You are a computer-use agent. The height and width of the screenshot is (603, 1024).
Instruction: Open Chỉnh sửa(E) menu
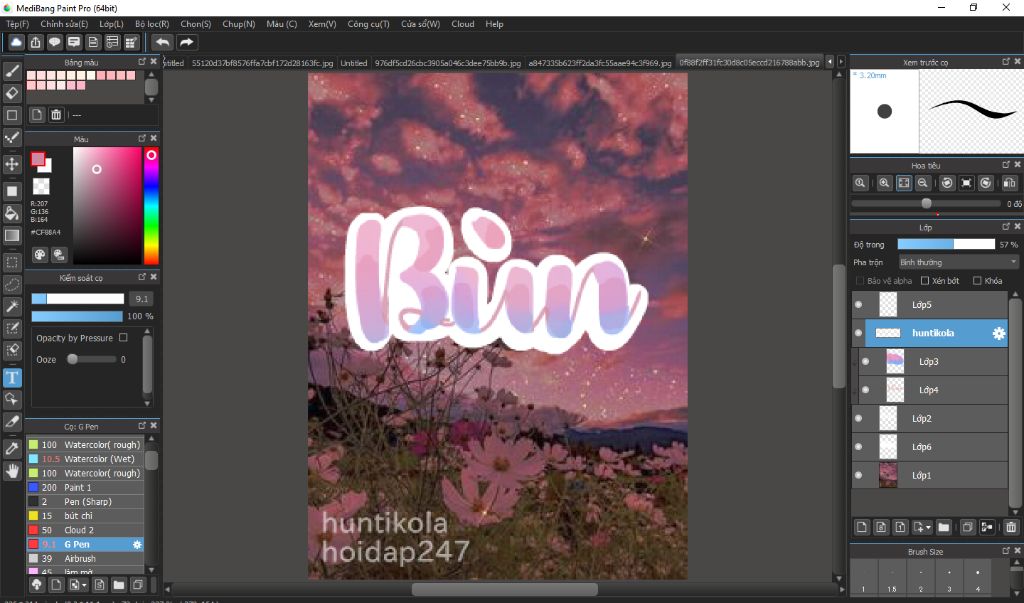pyautogui.click(x=64, y=24)
